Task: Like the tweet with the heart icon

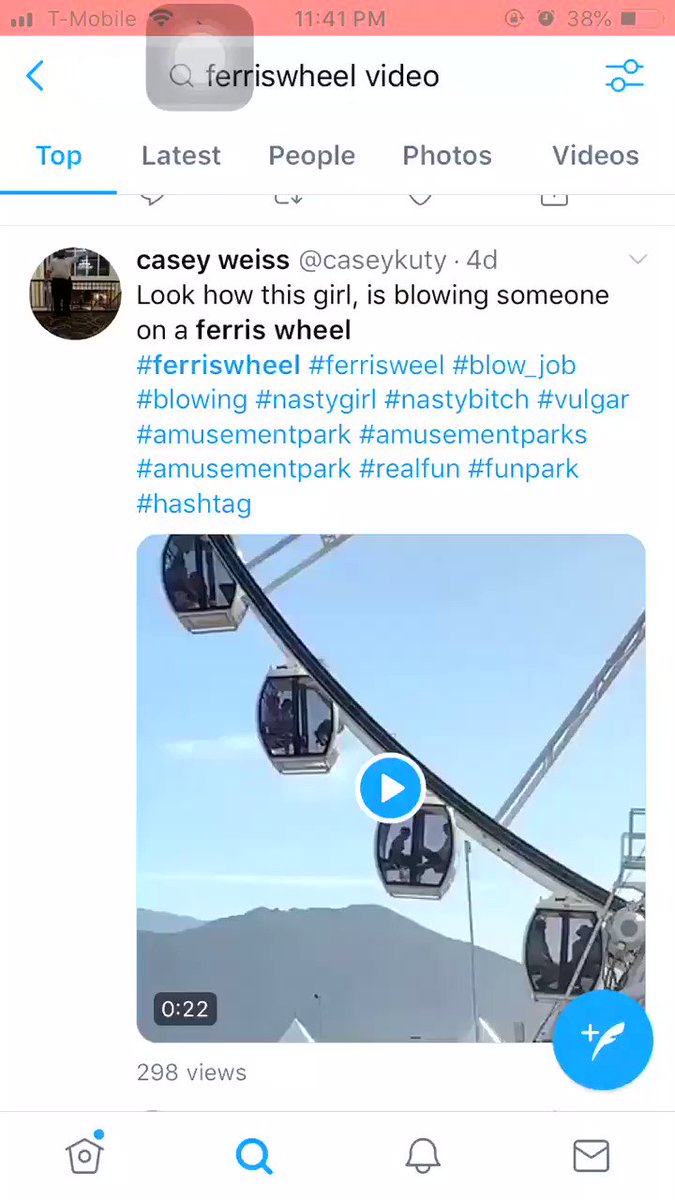Action: click(x=419, y=196)
